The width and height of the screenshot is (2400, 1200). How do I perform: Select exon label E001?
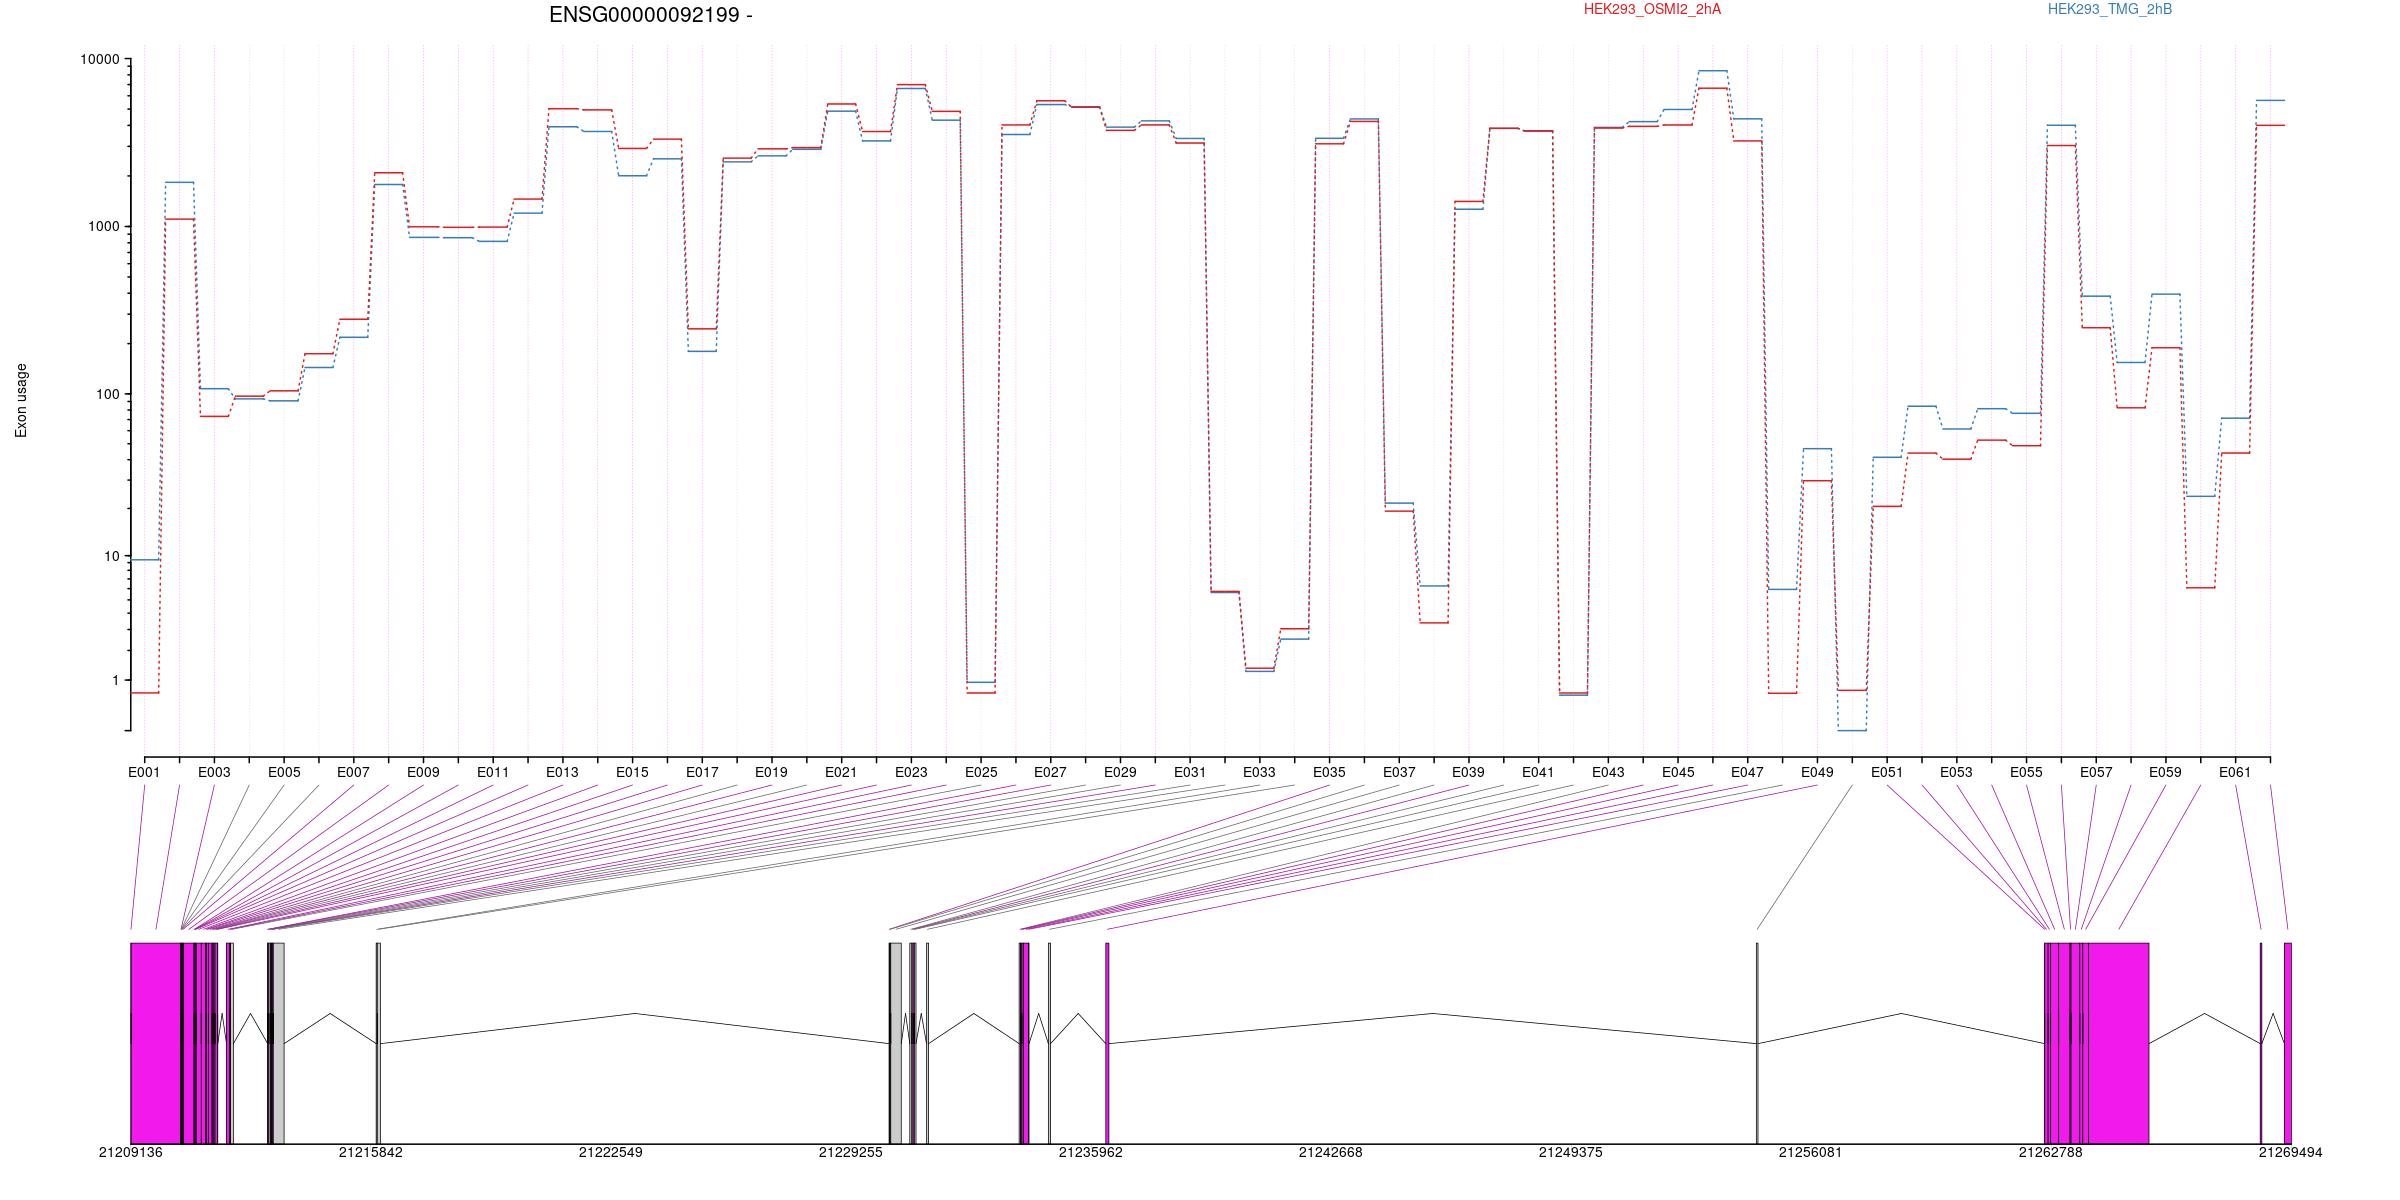point(144,772)
